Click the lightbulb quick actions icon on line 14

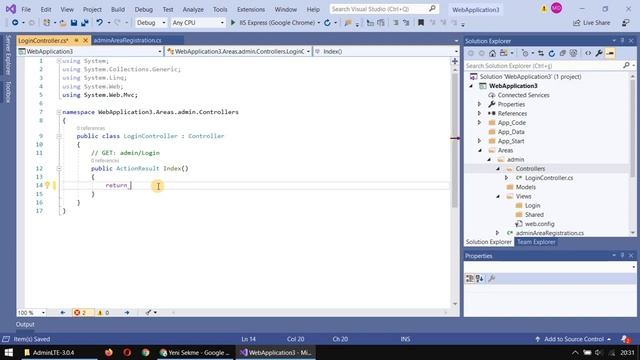[x=47, y=185]
